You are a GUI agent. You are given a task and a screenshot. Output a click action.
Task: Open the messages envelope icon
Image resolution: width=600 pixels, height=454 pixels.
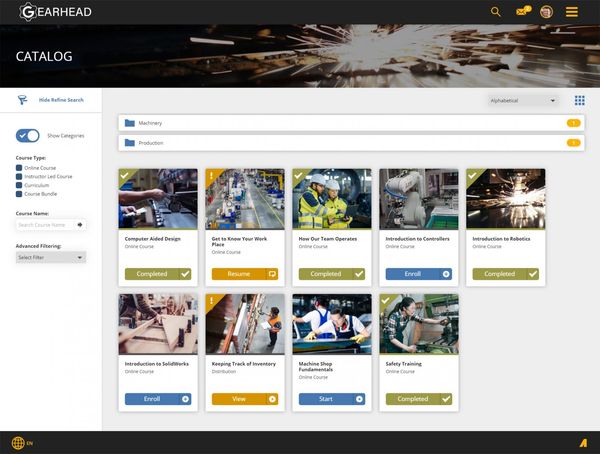pos(523,11)
